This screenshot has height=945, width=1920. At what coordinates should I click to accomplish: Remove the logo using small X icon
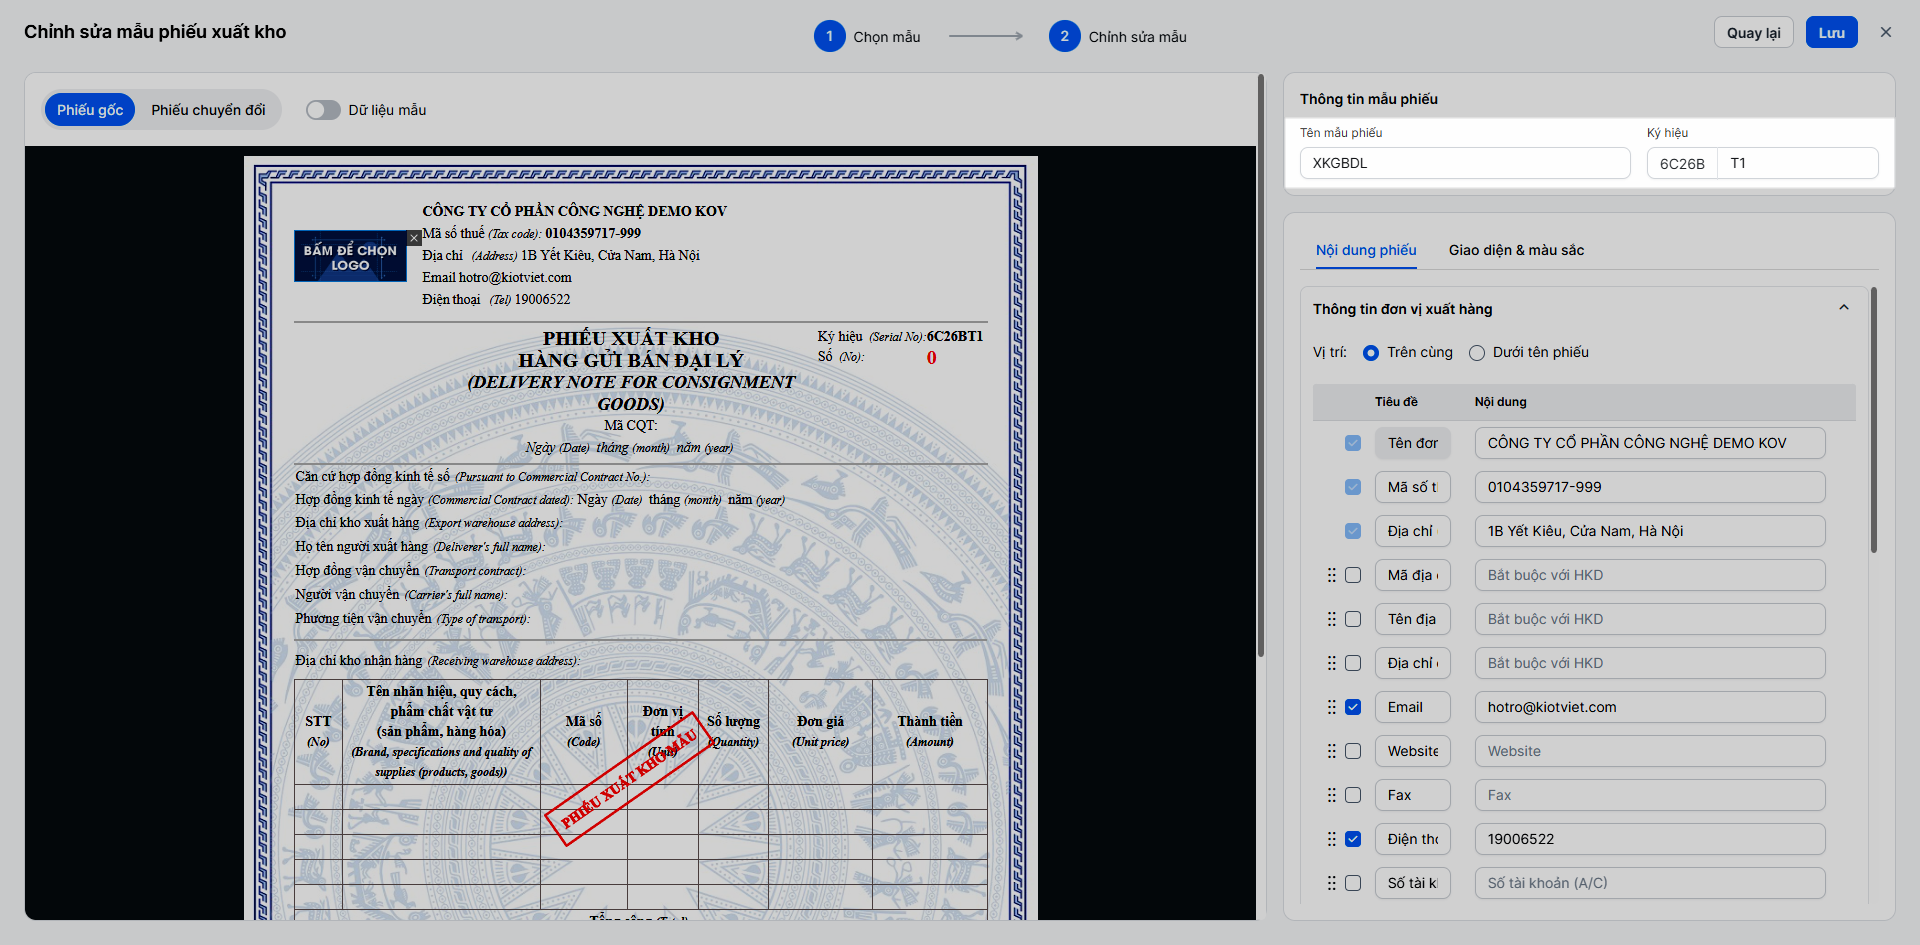(x=414, y=238)
